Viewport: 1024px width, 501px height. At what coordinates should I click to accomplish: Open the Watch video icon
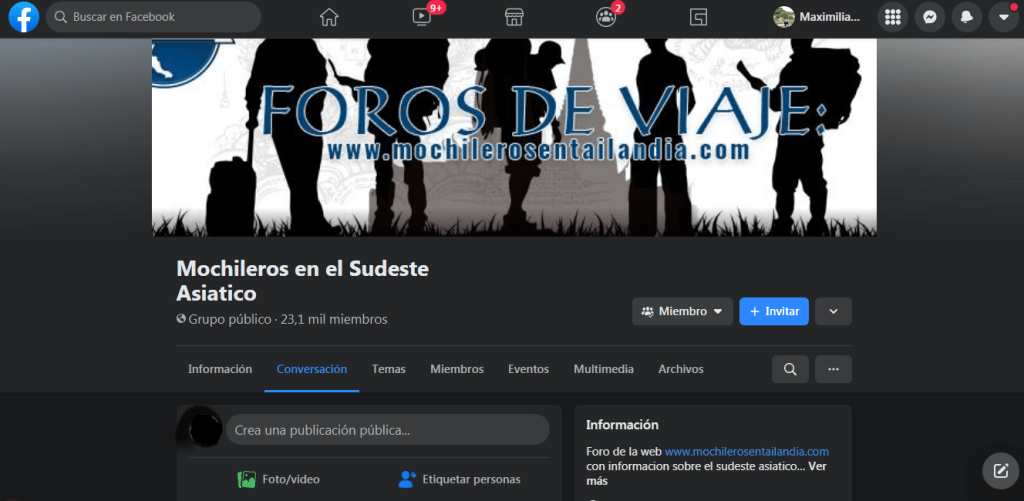tap(422, 17)
